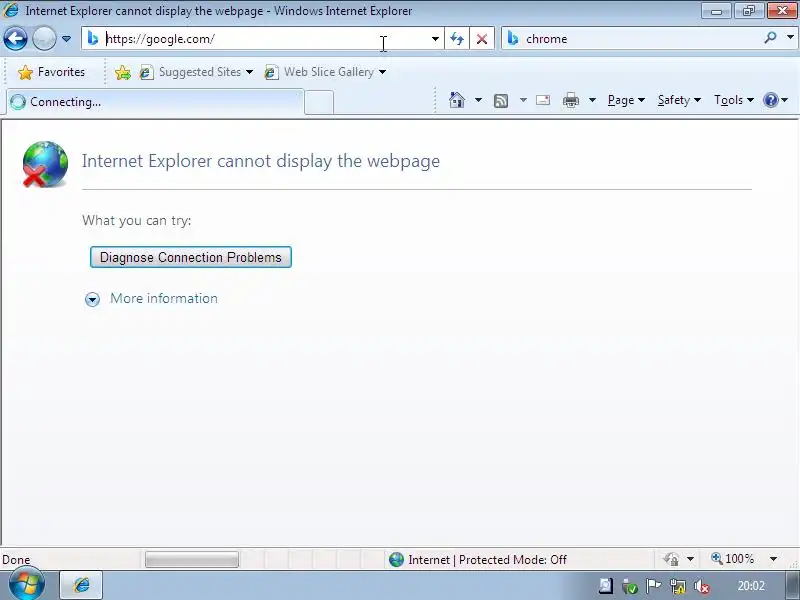Click the globe error icon on page
800x600 pixels.
[45, 164]
